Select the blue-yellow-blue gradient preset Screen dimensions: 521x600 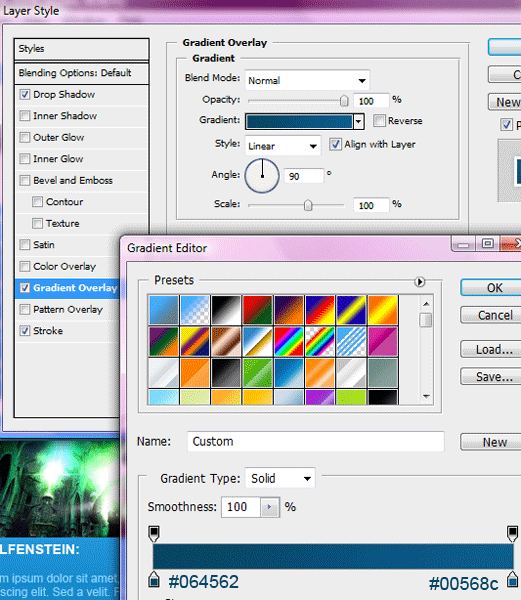[352, 310]
